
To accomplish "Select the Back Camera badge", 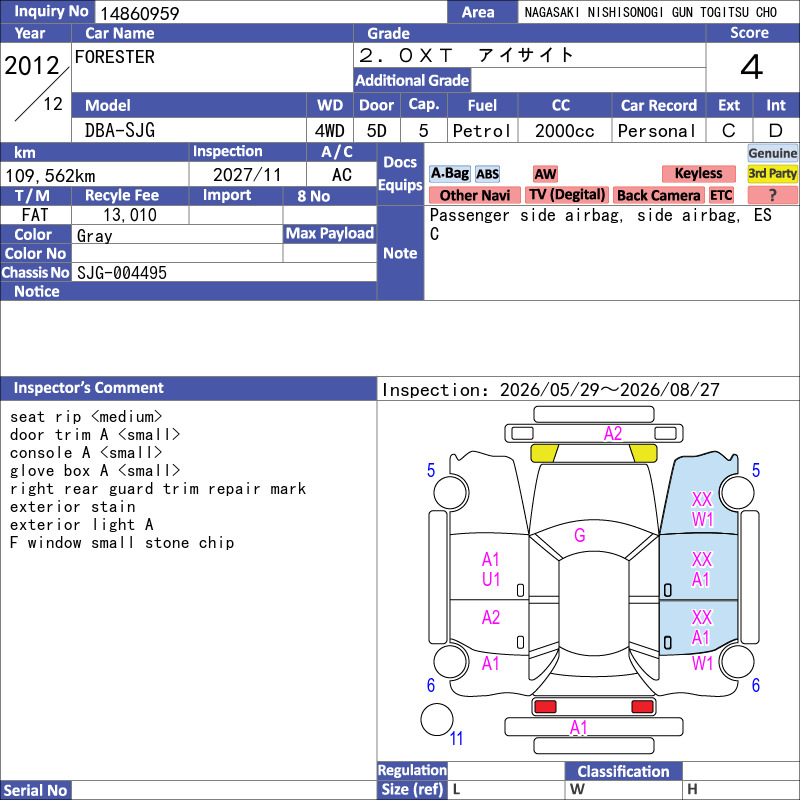I will pos(658,195).
